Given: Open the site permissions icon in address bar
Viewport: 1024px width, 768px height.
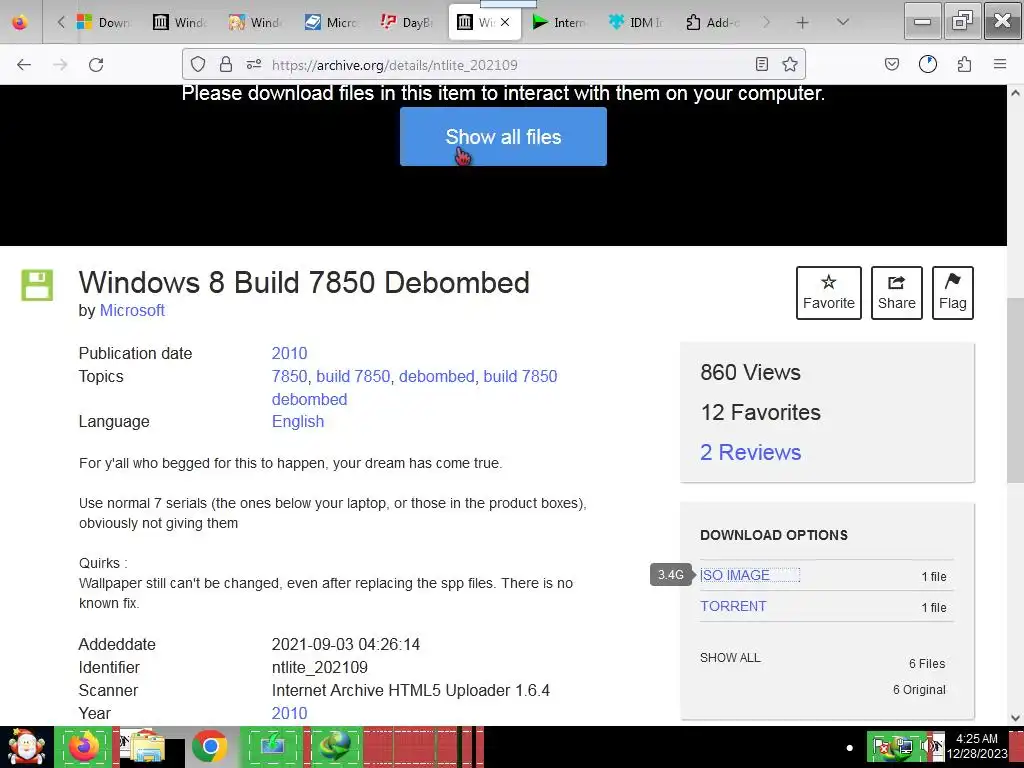Looking at the screenshot, I should pos(254,64).
